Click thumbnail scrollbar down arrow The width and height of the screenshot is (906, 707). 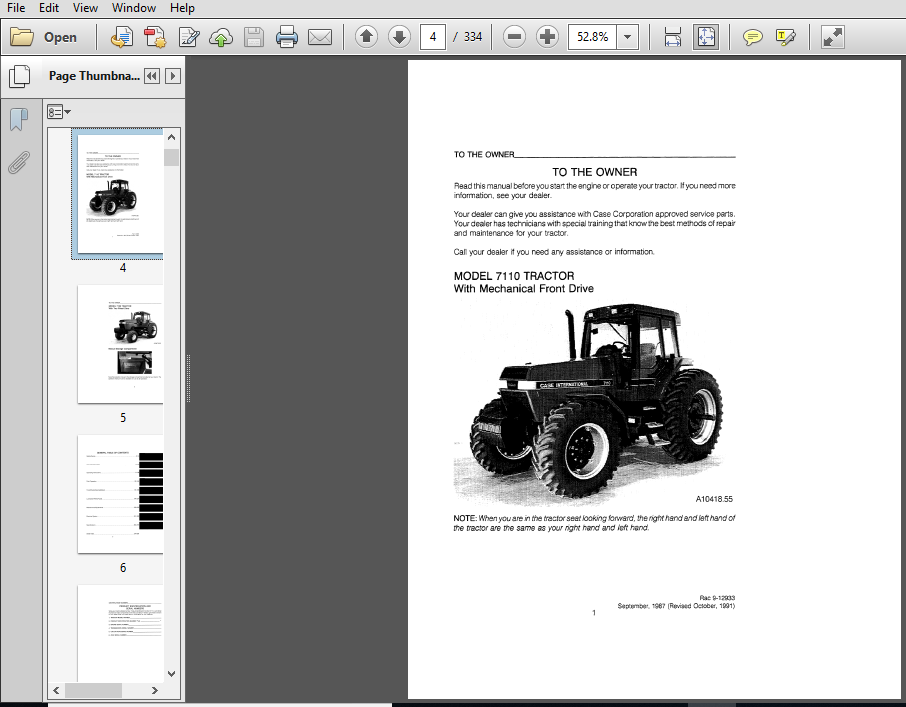click(172, 673)
